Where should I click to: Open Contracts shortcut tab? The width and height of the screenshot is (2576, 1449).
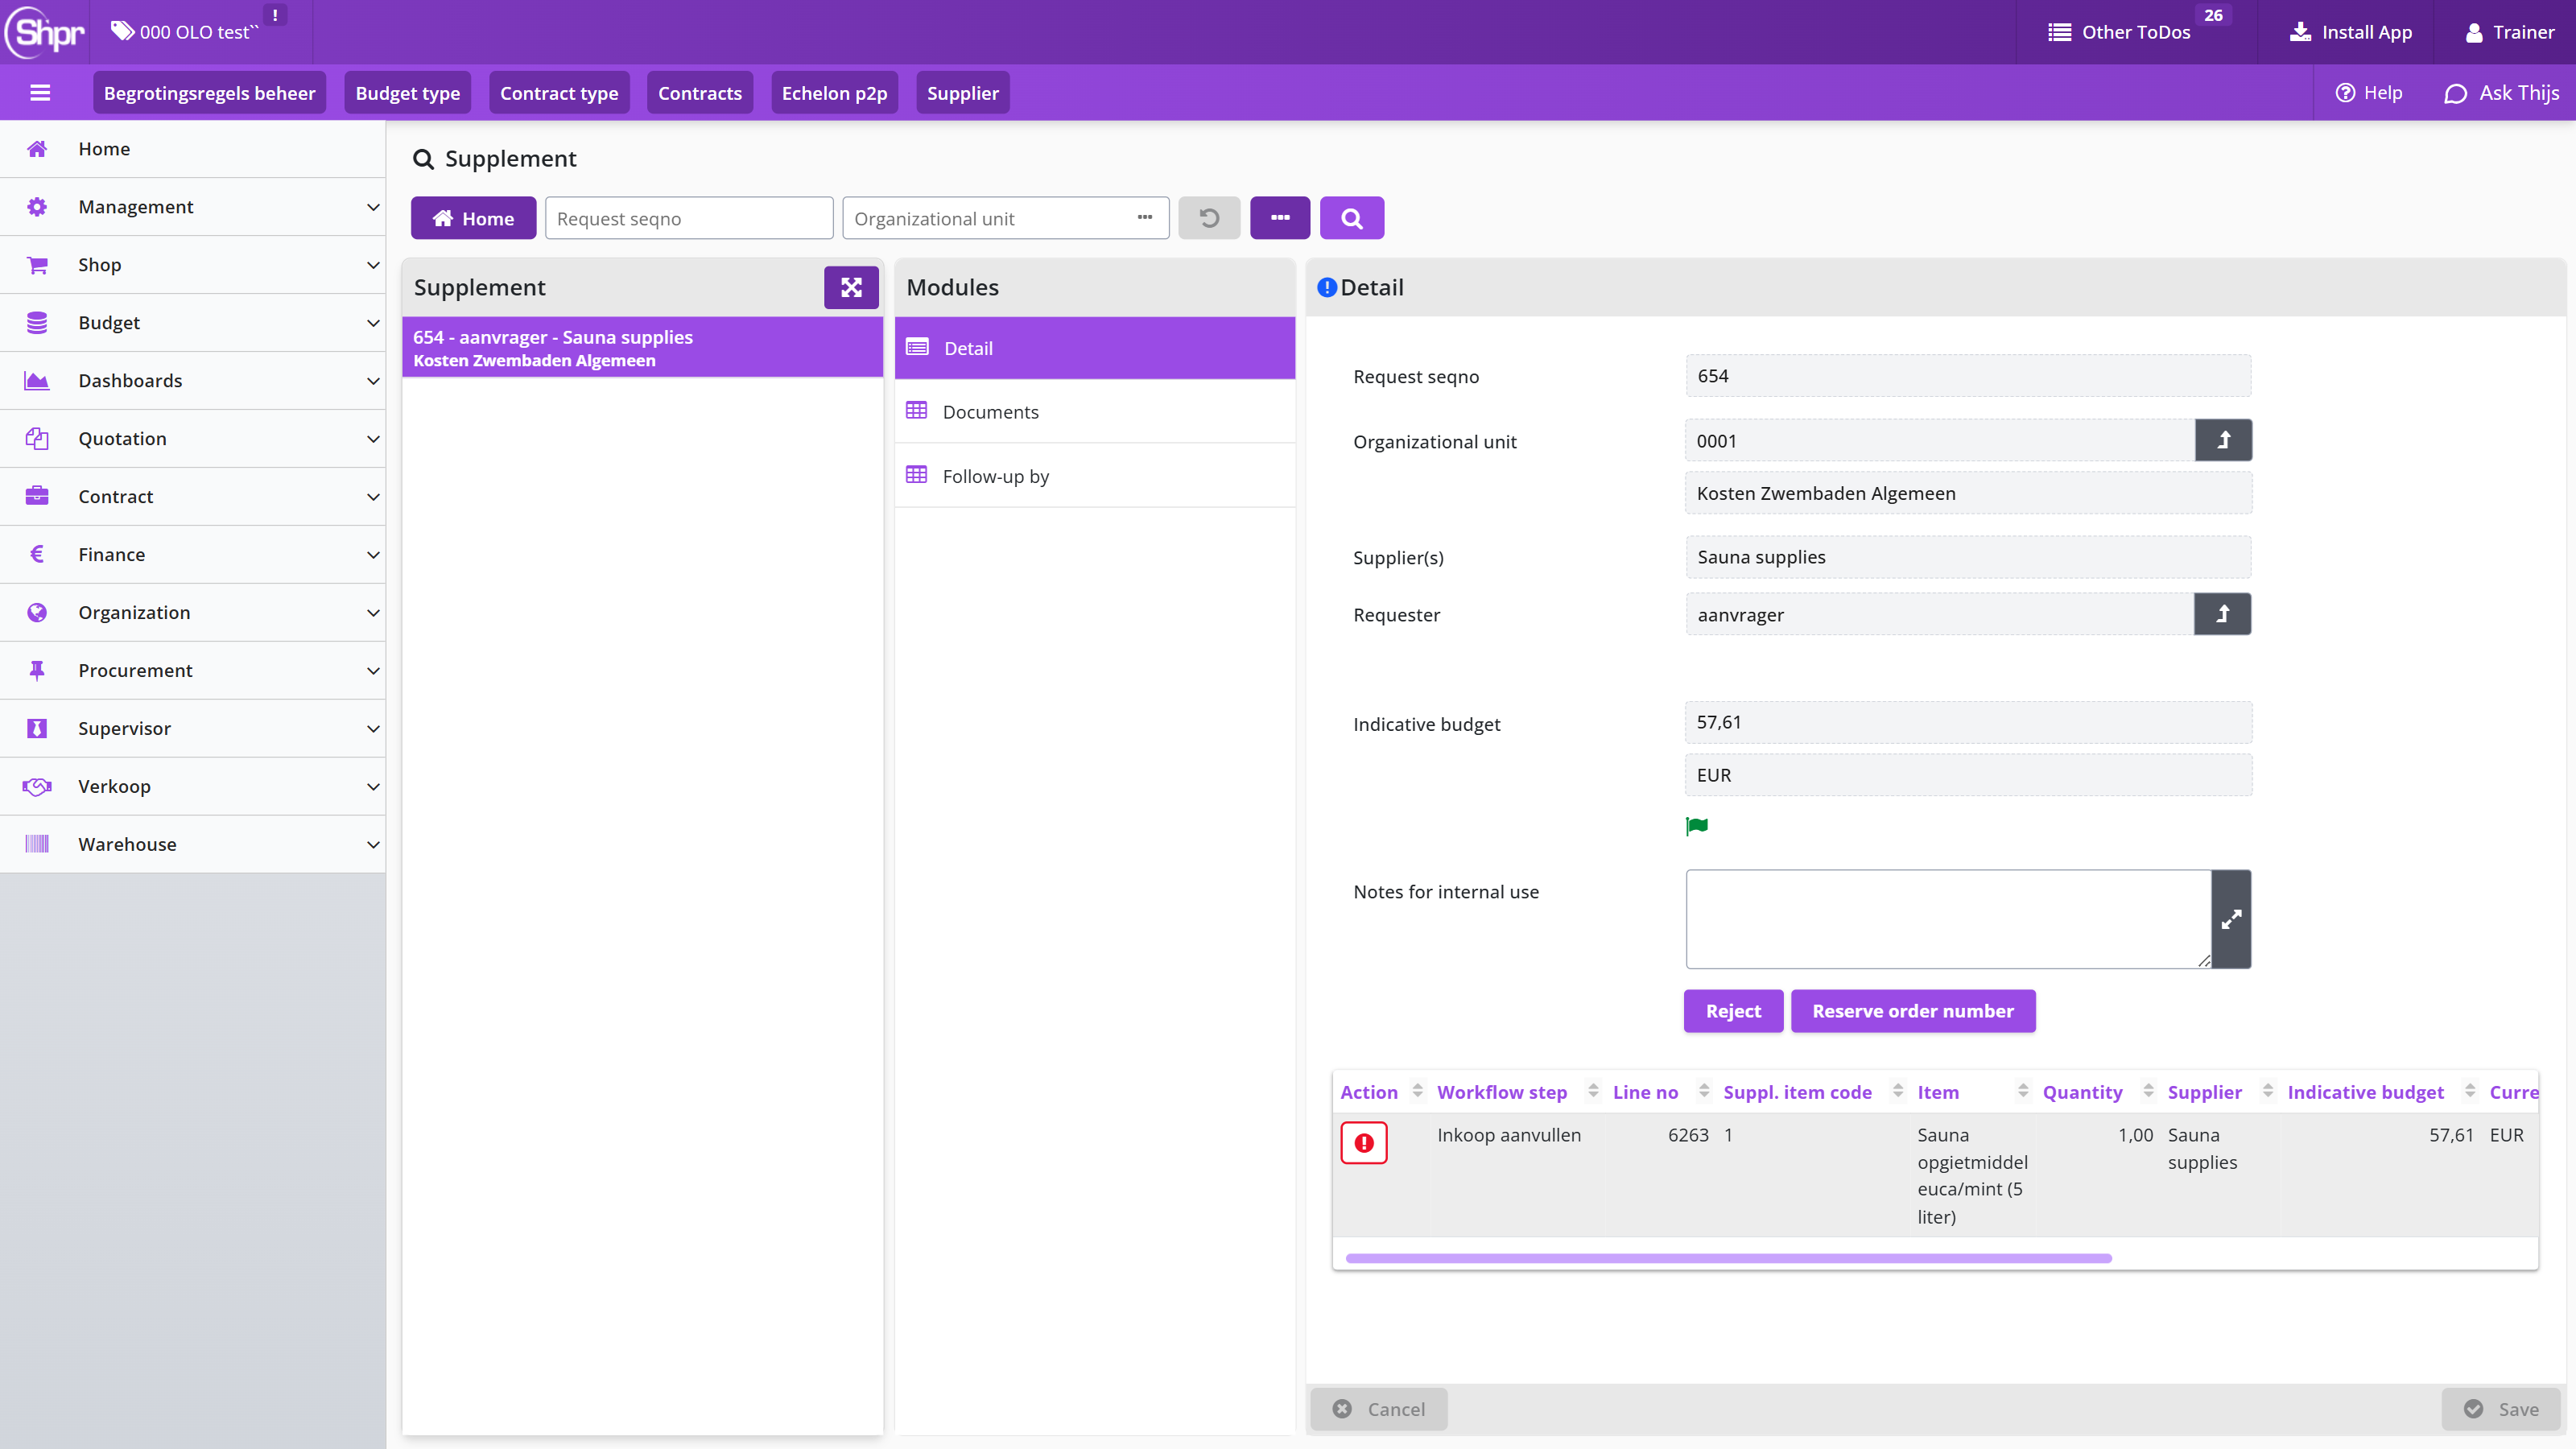point(700,93)
